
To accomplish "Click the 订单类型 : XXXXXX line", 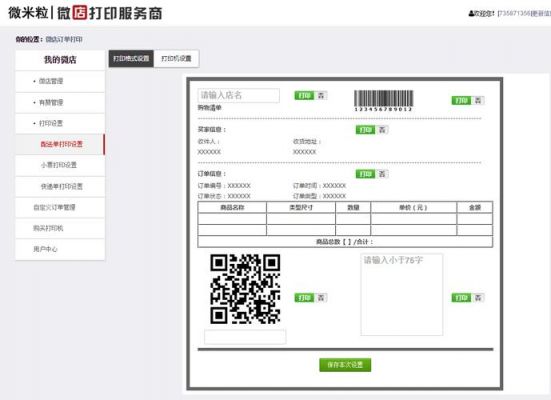I will [x=319, y=196].
